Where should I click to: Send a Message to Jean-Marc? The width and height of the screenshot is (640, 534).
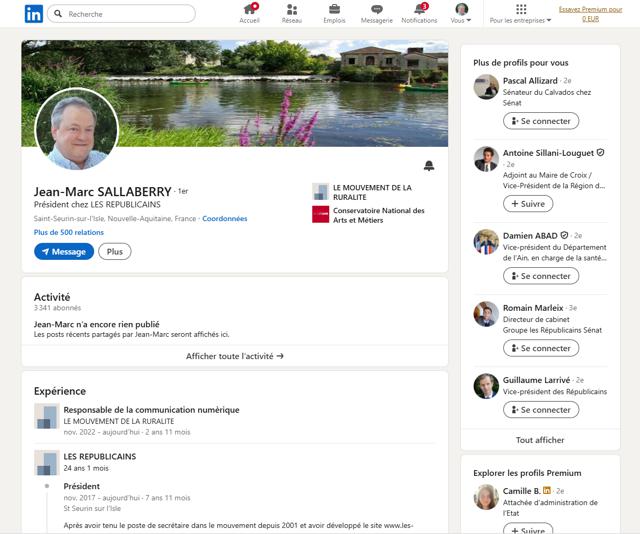pyautogui.click(x=63, y=252)
